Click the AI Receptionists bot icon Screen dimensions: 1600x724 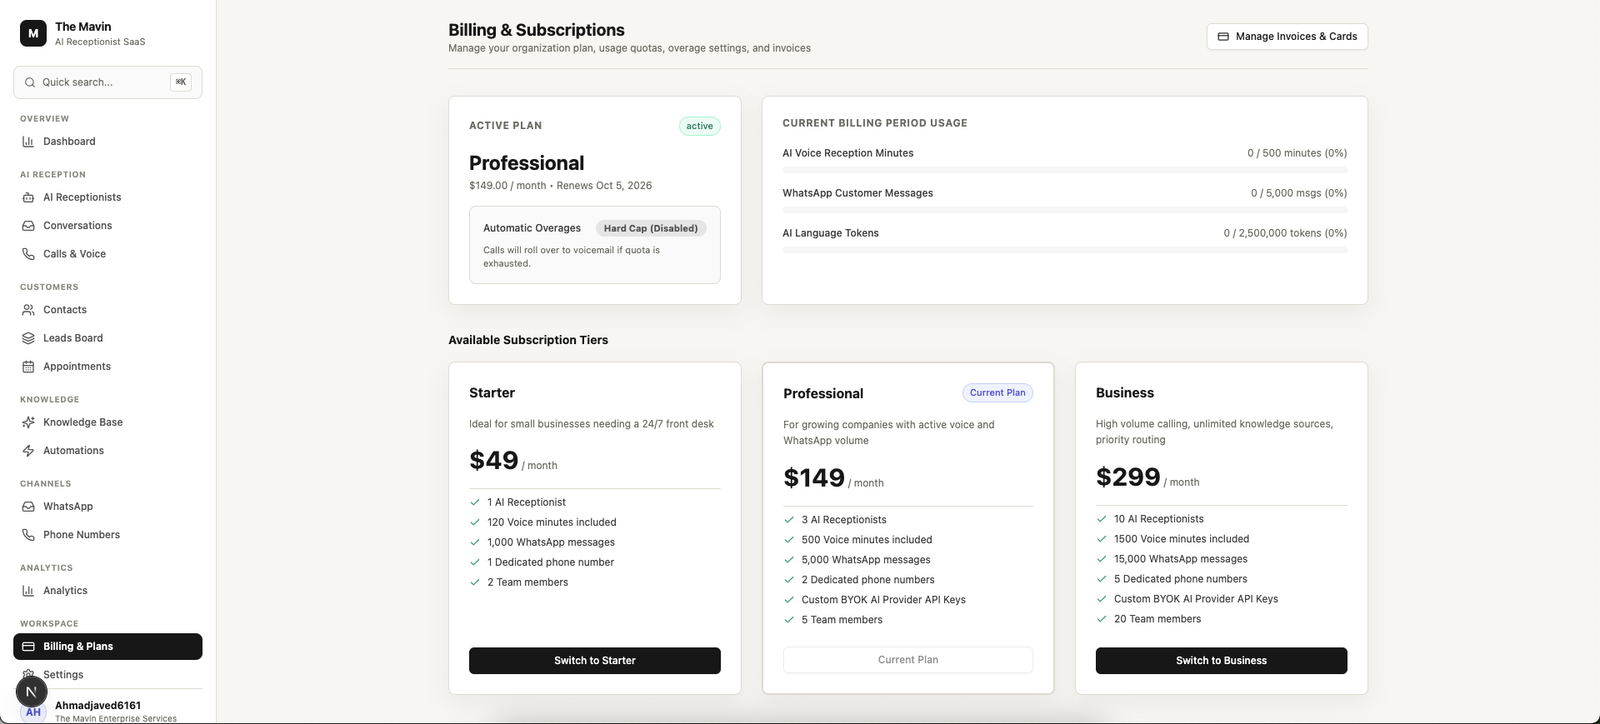[28, 198]
